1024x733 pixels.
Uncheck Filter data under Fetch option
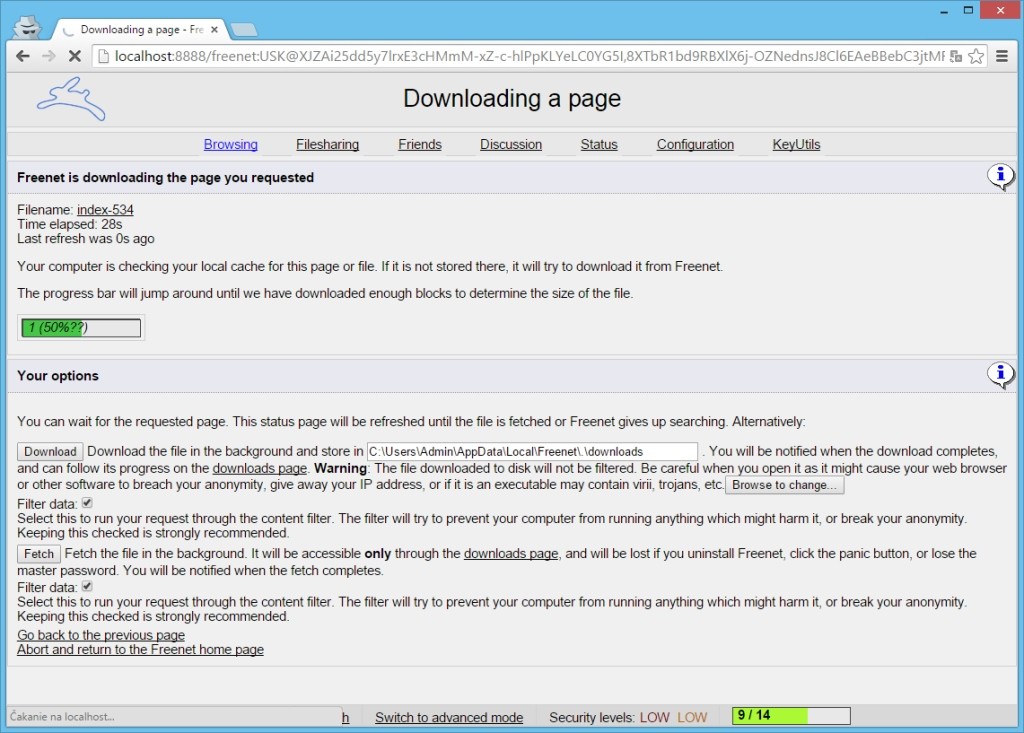coord(87,586)
